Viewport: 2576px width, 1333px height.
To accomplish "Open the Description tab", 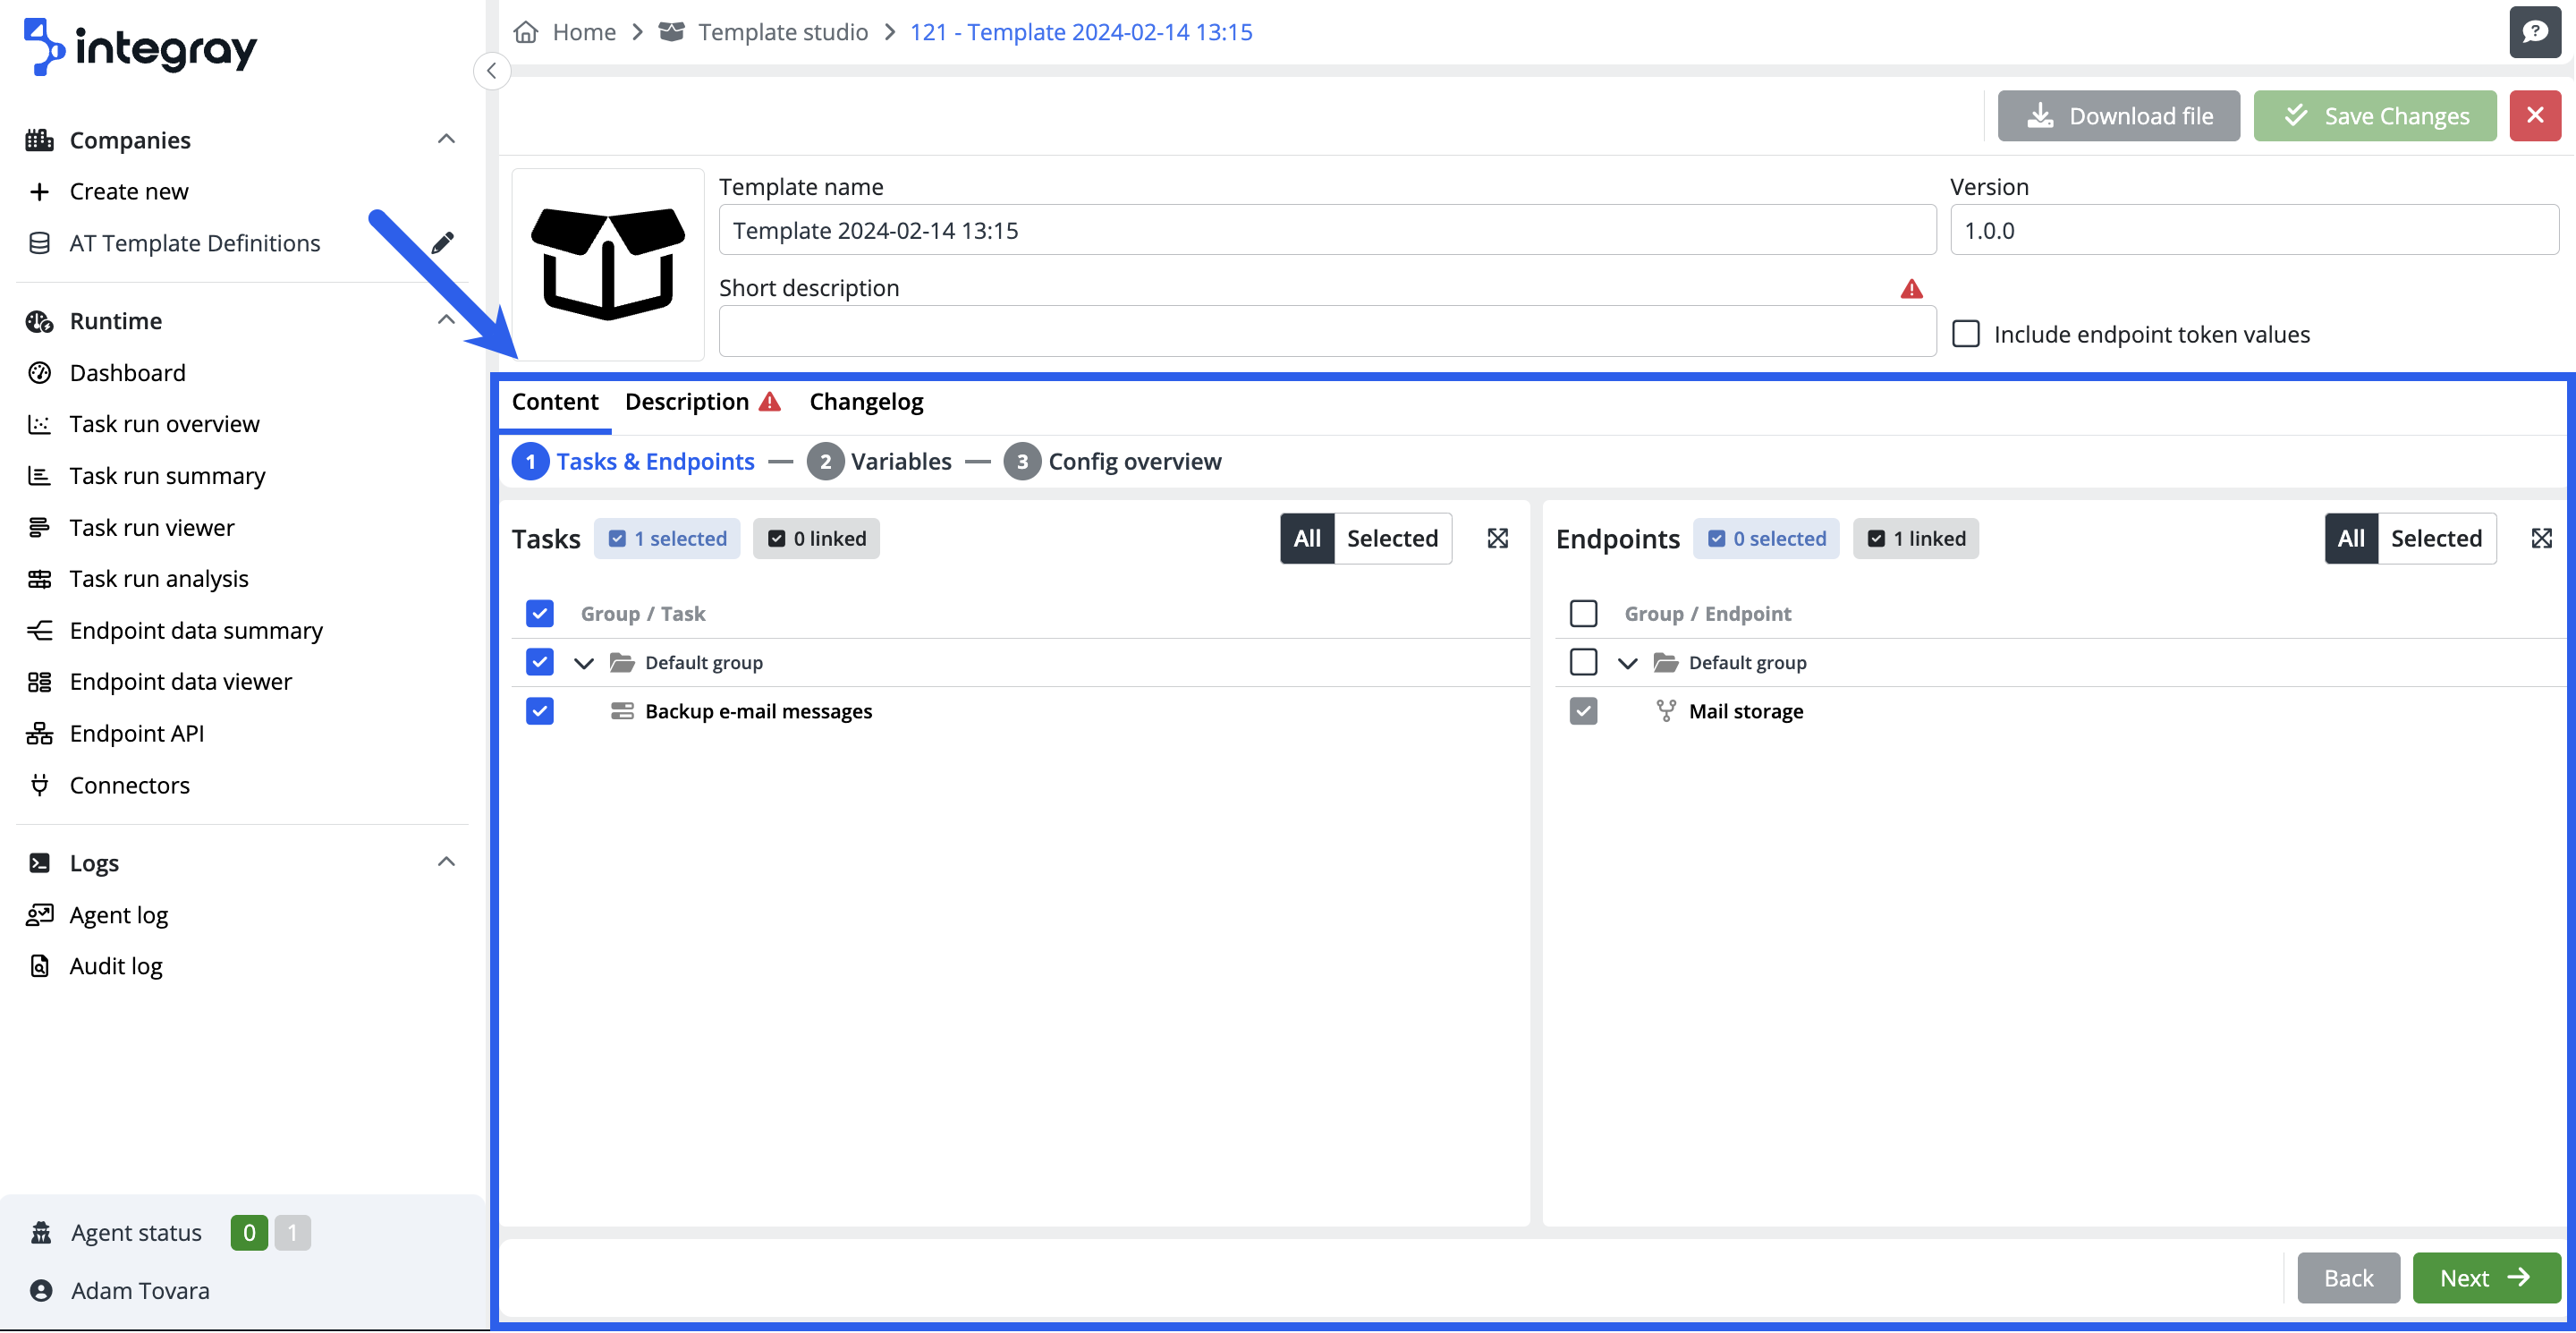I will pyautogui.click(x=687, y=402).
